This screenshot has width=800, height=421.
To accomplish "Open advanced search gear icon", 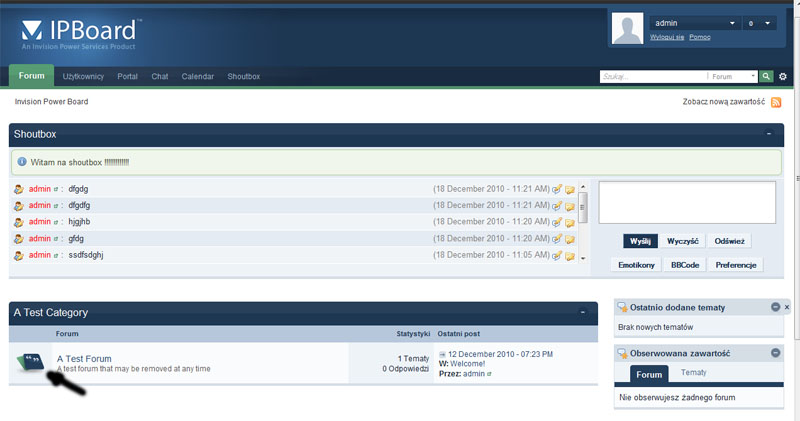I will pos(783,76).
